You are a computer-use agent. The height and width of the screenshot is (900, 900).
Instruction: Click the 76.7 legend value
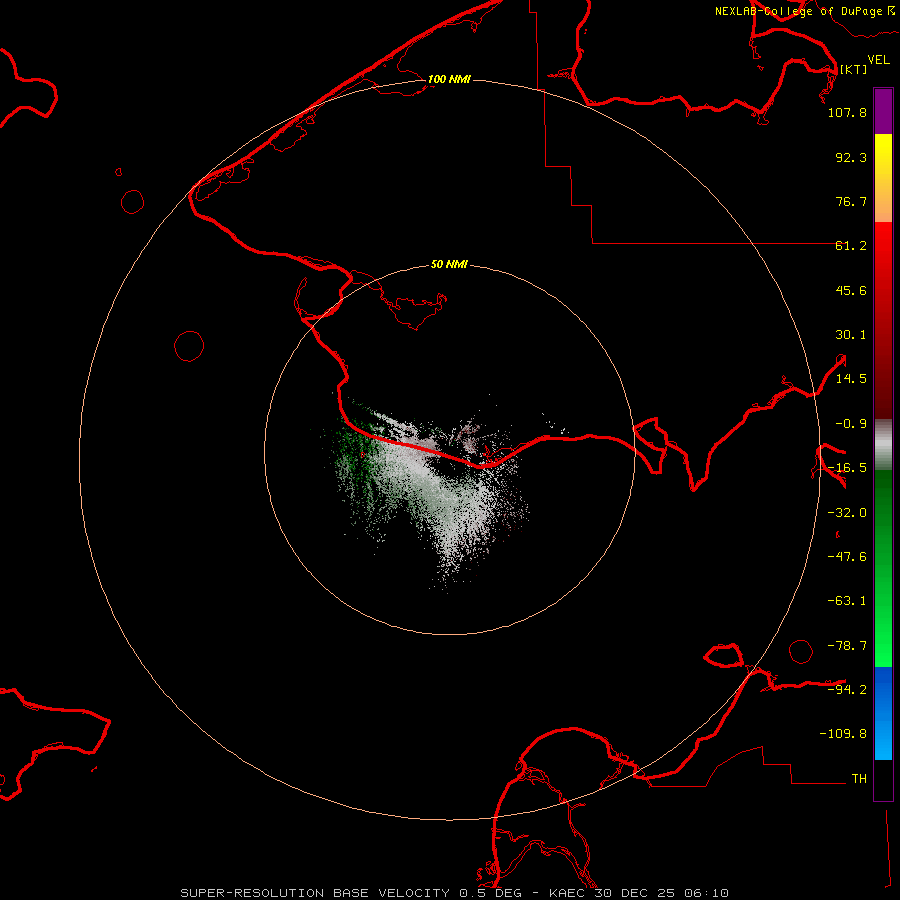[x=851, y=201]
